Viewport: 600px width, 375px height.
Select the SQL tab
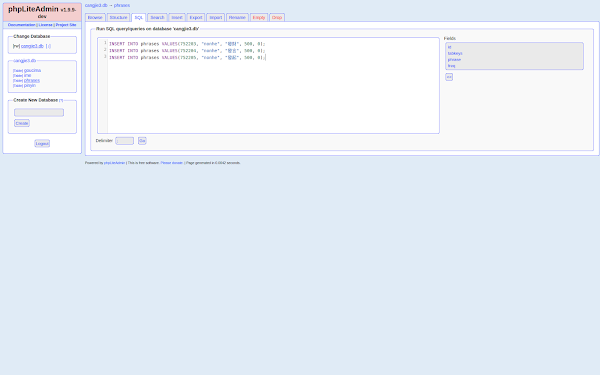coord(139,18)
